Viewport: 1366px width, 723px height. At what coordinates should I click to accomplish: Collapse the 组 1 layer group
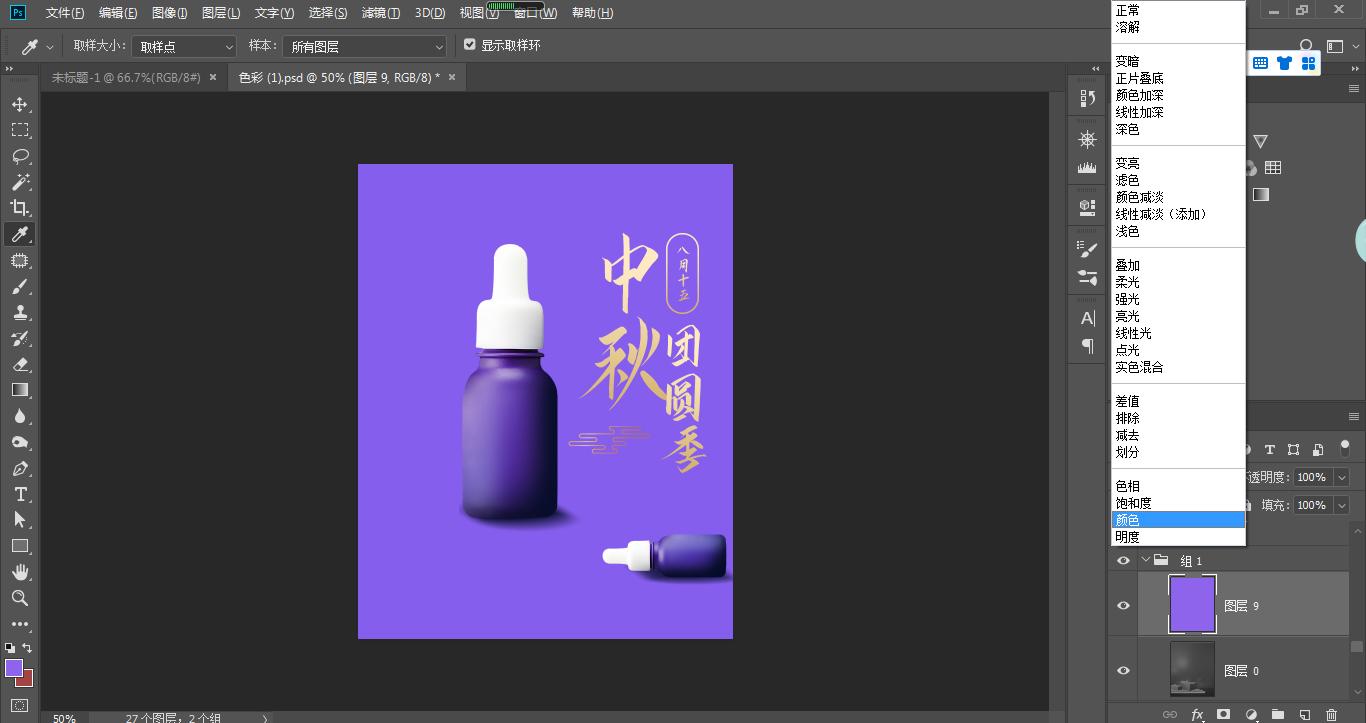(1147, 560)
